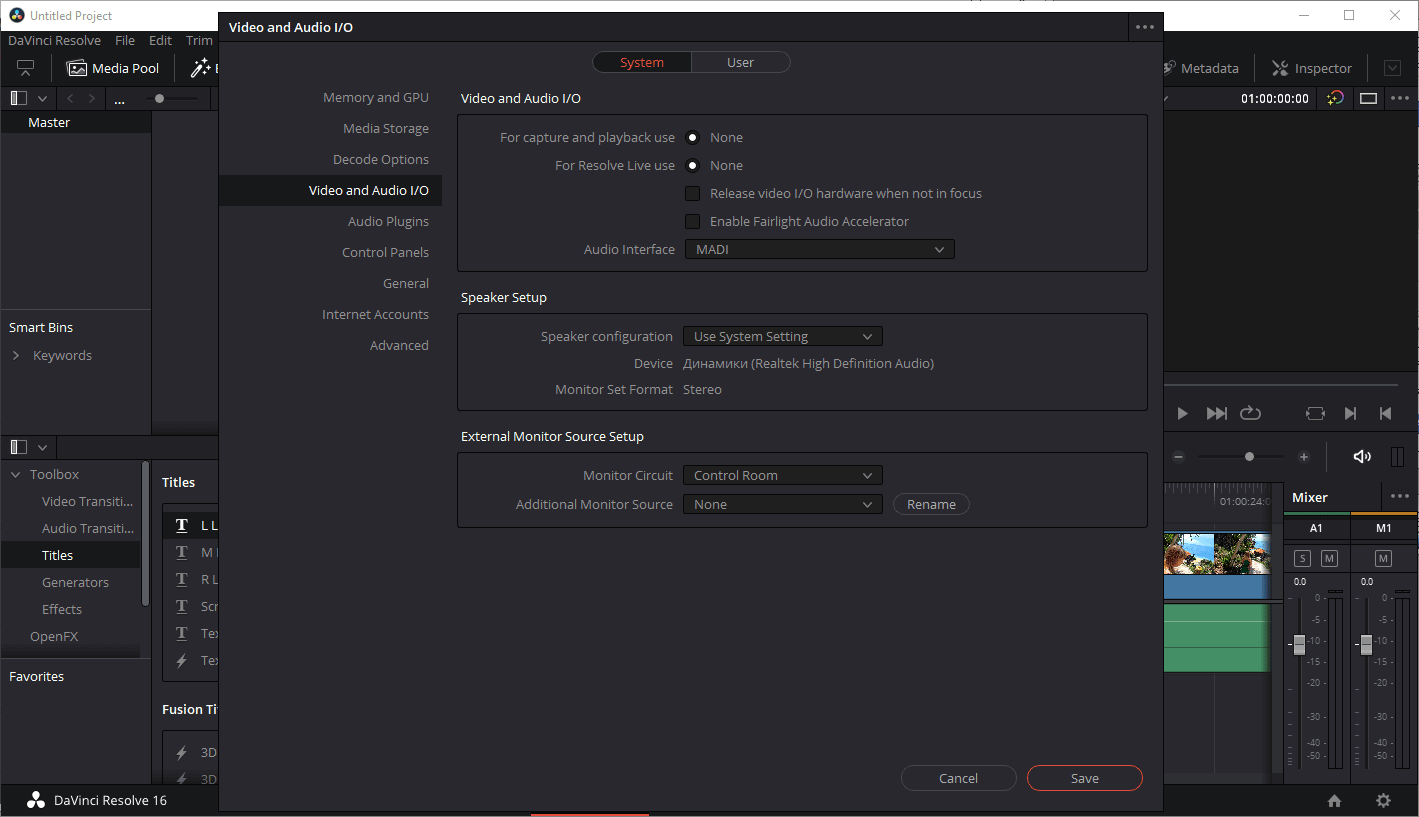Click the Save button
Image resolution: width=1419 pixels, height=817 pixels.
point(1085,778)
